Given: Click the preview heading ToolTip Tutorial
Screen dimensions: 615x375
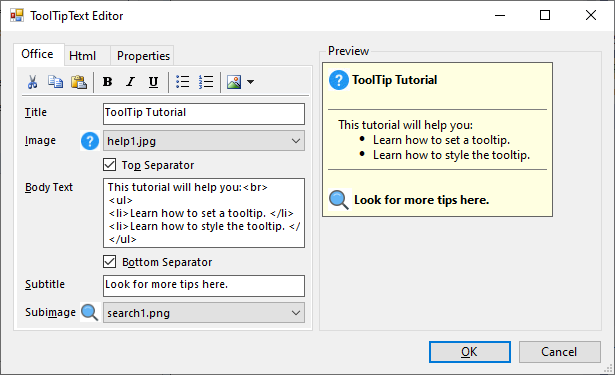Looking at the screenshot, I should pyautogui.click(x=395, y=80).
